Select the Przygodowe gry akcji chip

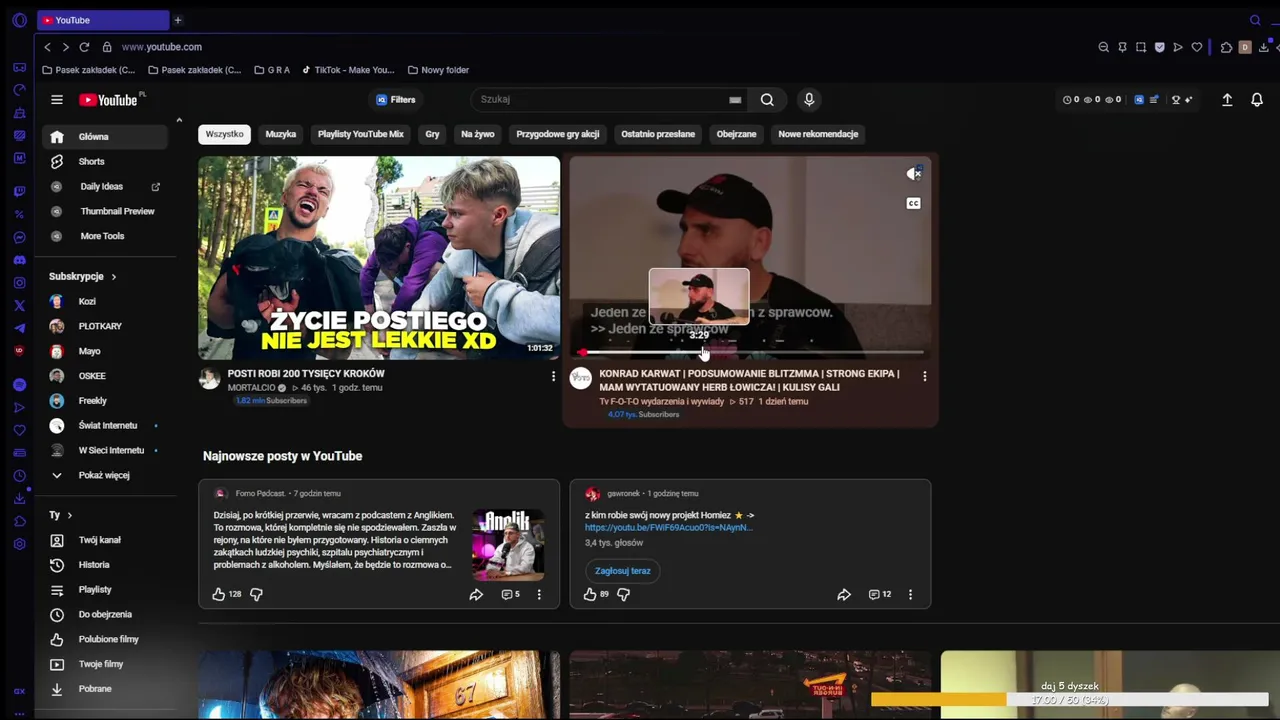557,134
